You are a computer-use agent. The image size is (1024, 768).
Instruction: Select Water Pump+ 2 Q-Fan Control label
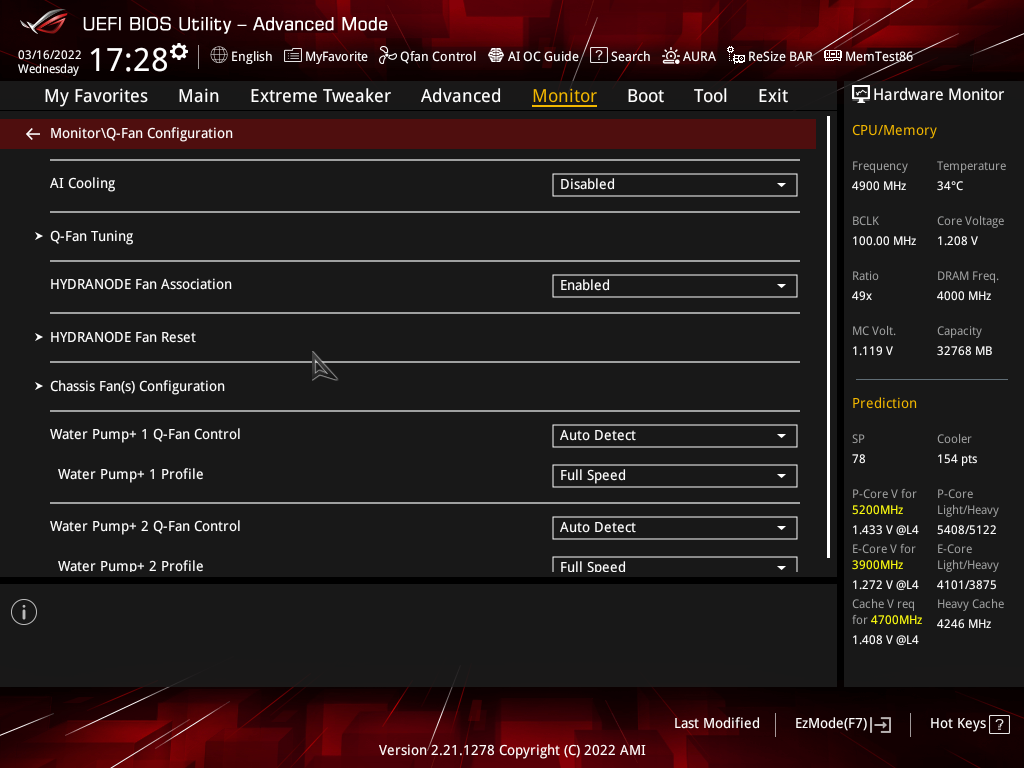[145, 526]
